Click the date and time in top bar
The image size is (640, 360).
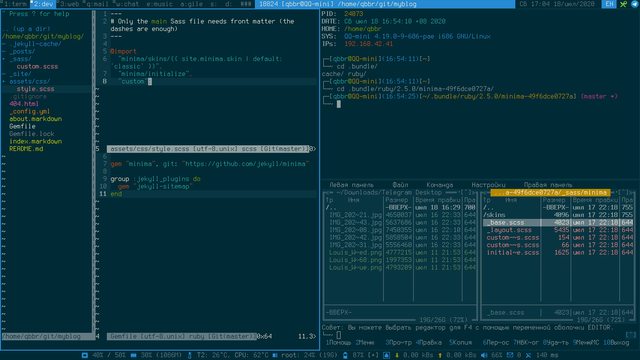pos(557,4)
